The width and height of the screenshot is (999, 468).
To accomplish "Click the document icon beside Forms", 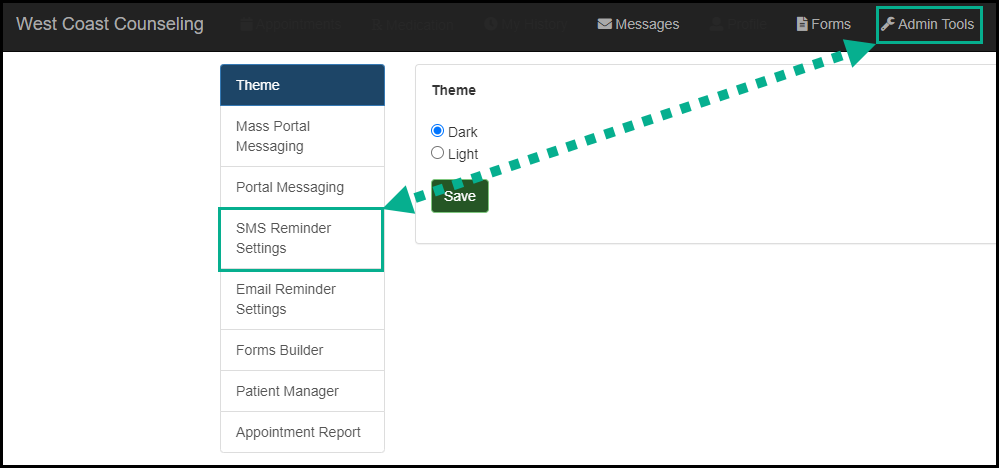I will point(802,24).
